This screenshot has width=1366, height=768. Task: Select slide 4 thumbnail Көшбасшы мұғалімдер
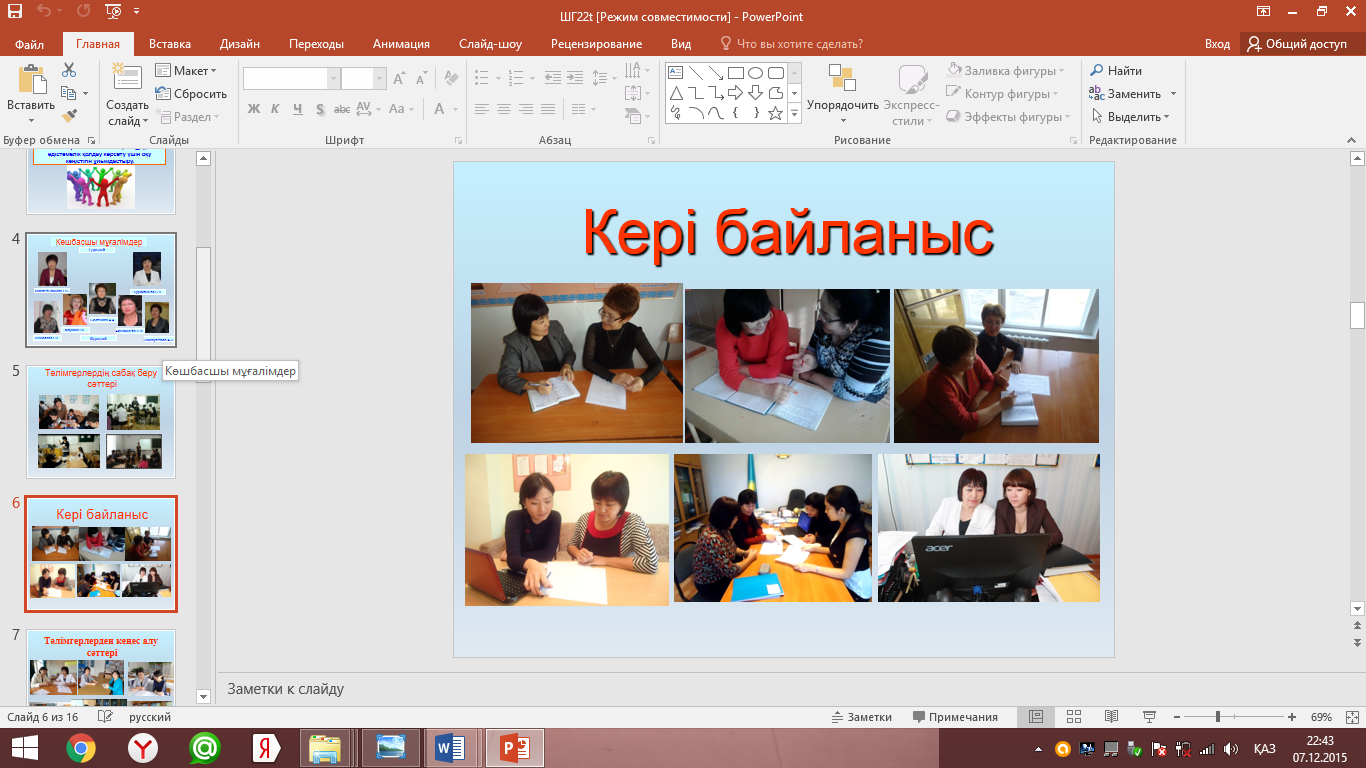[100, 290]
